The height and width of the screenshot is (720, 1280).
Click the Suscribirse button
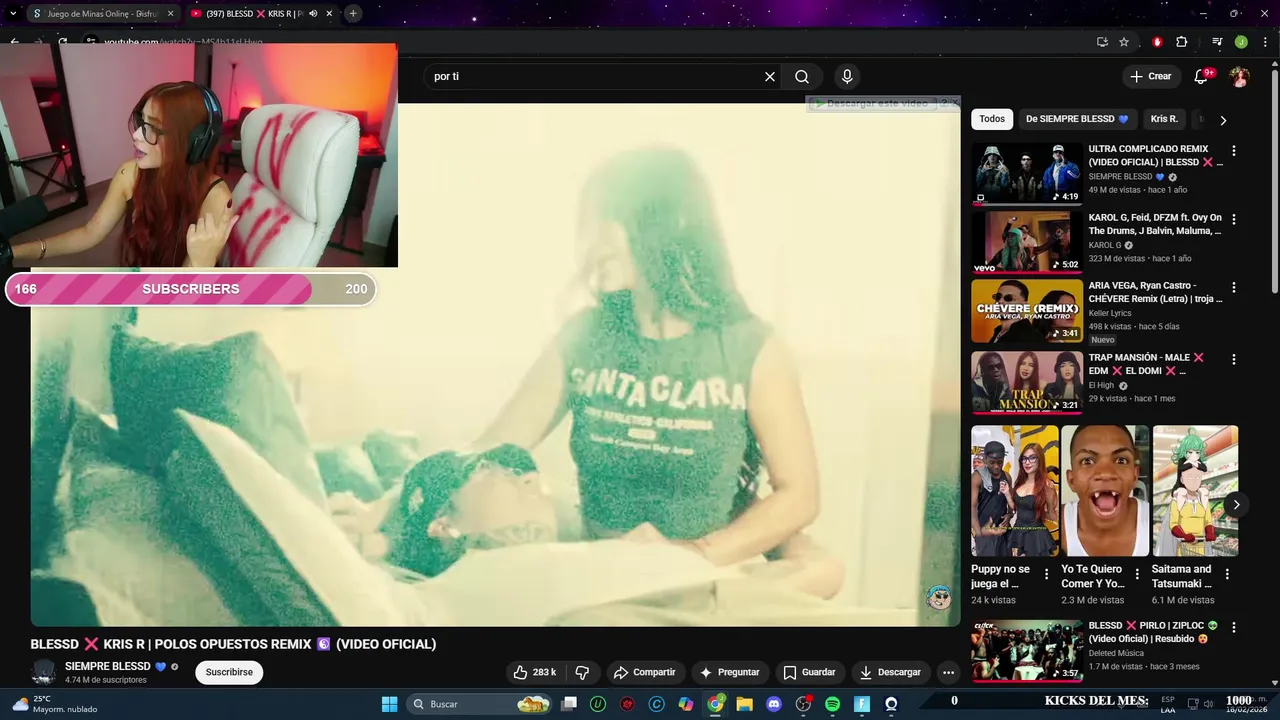point(229,672)
